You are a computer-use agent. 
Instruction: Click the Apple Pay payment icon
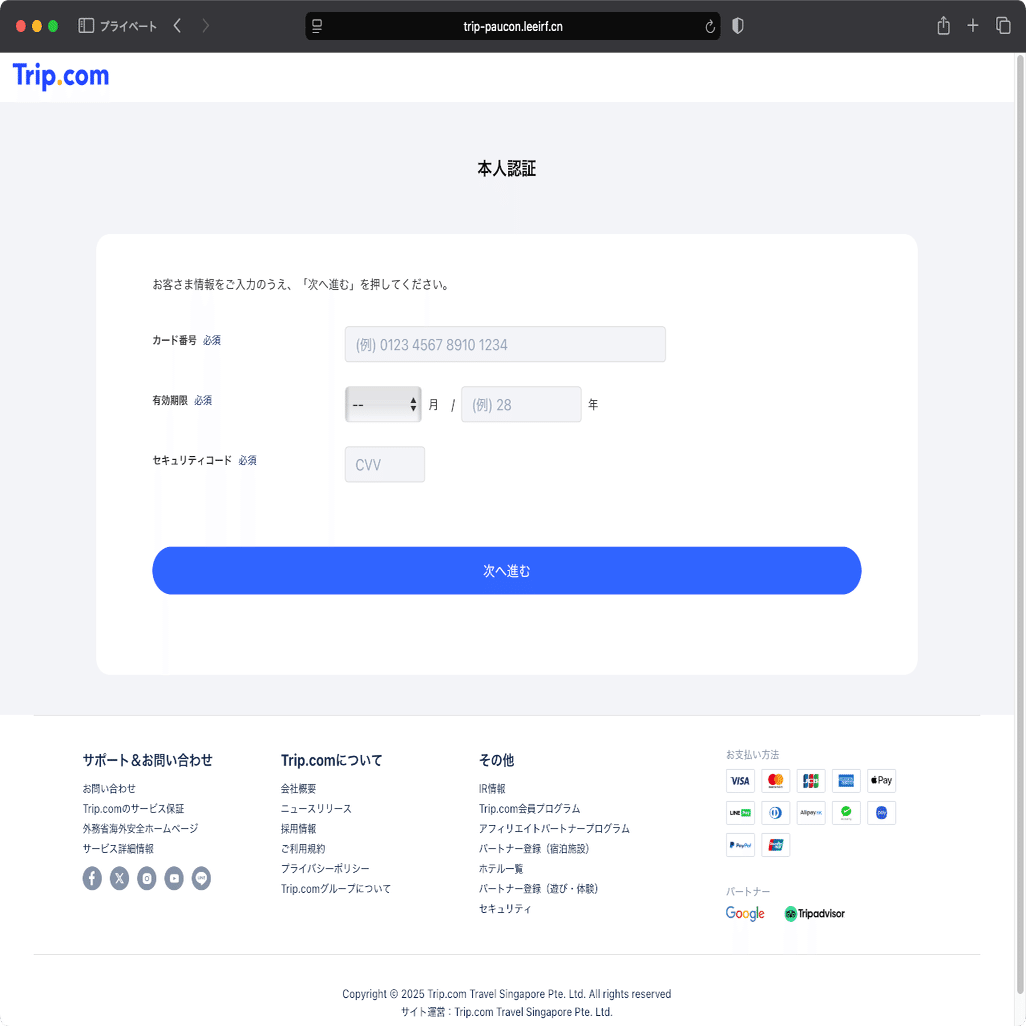[881, 781]
